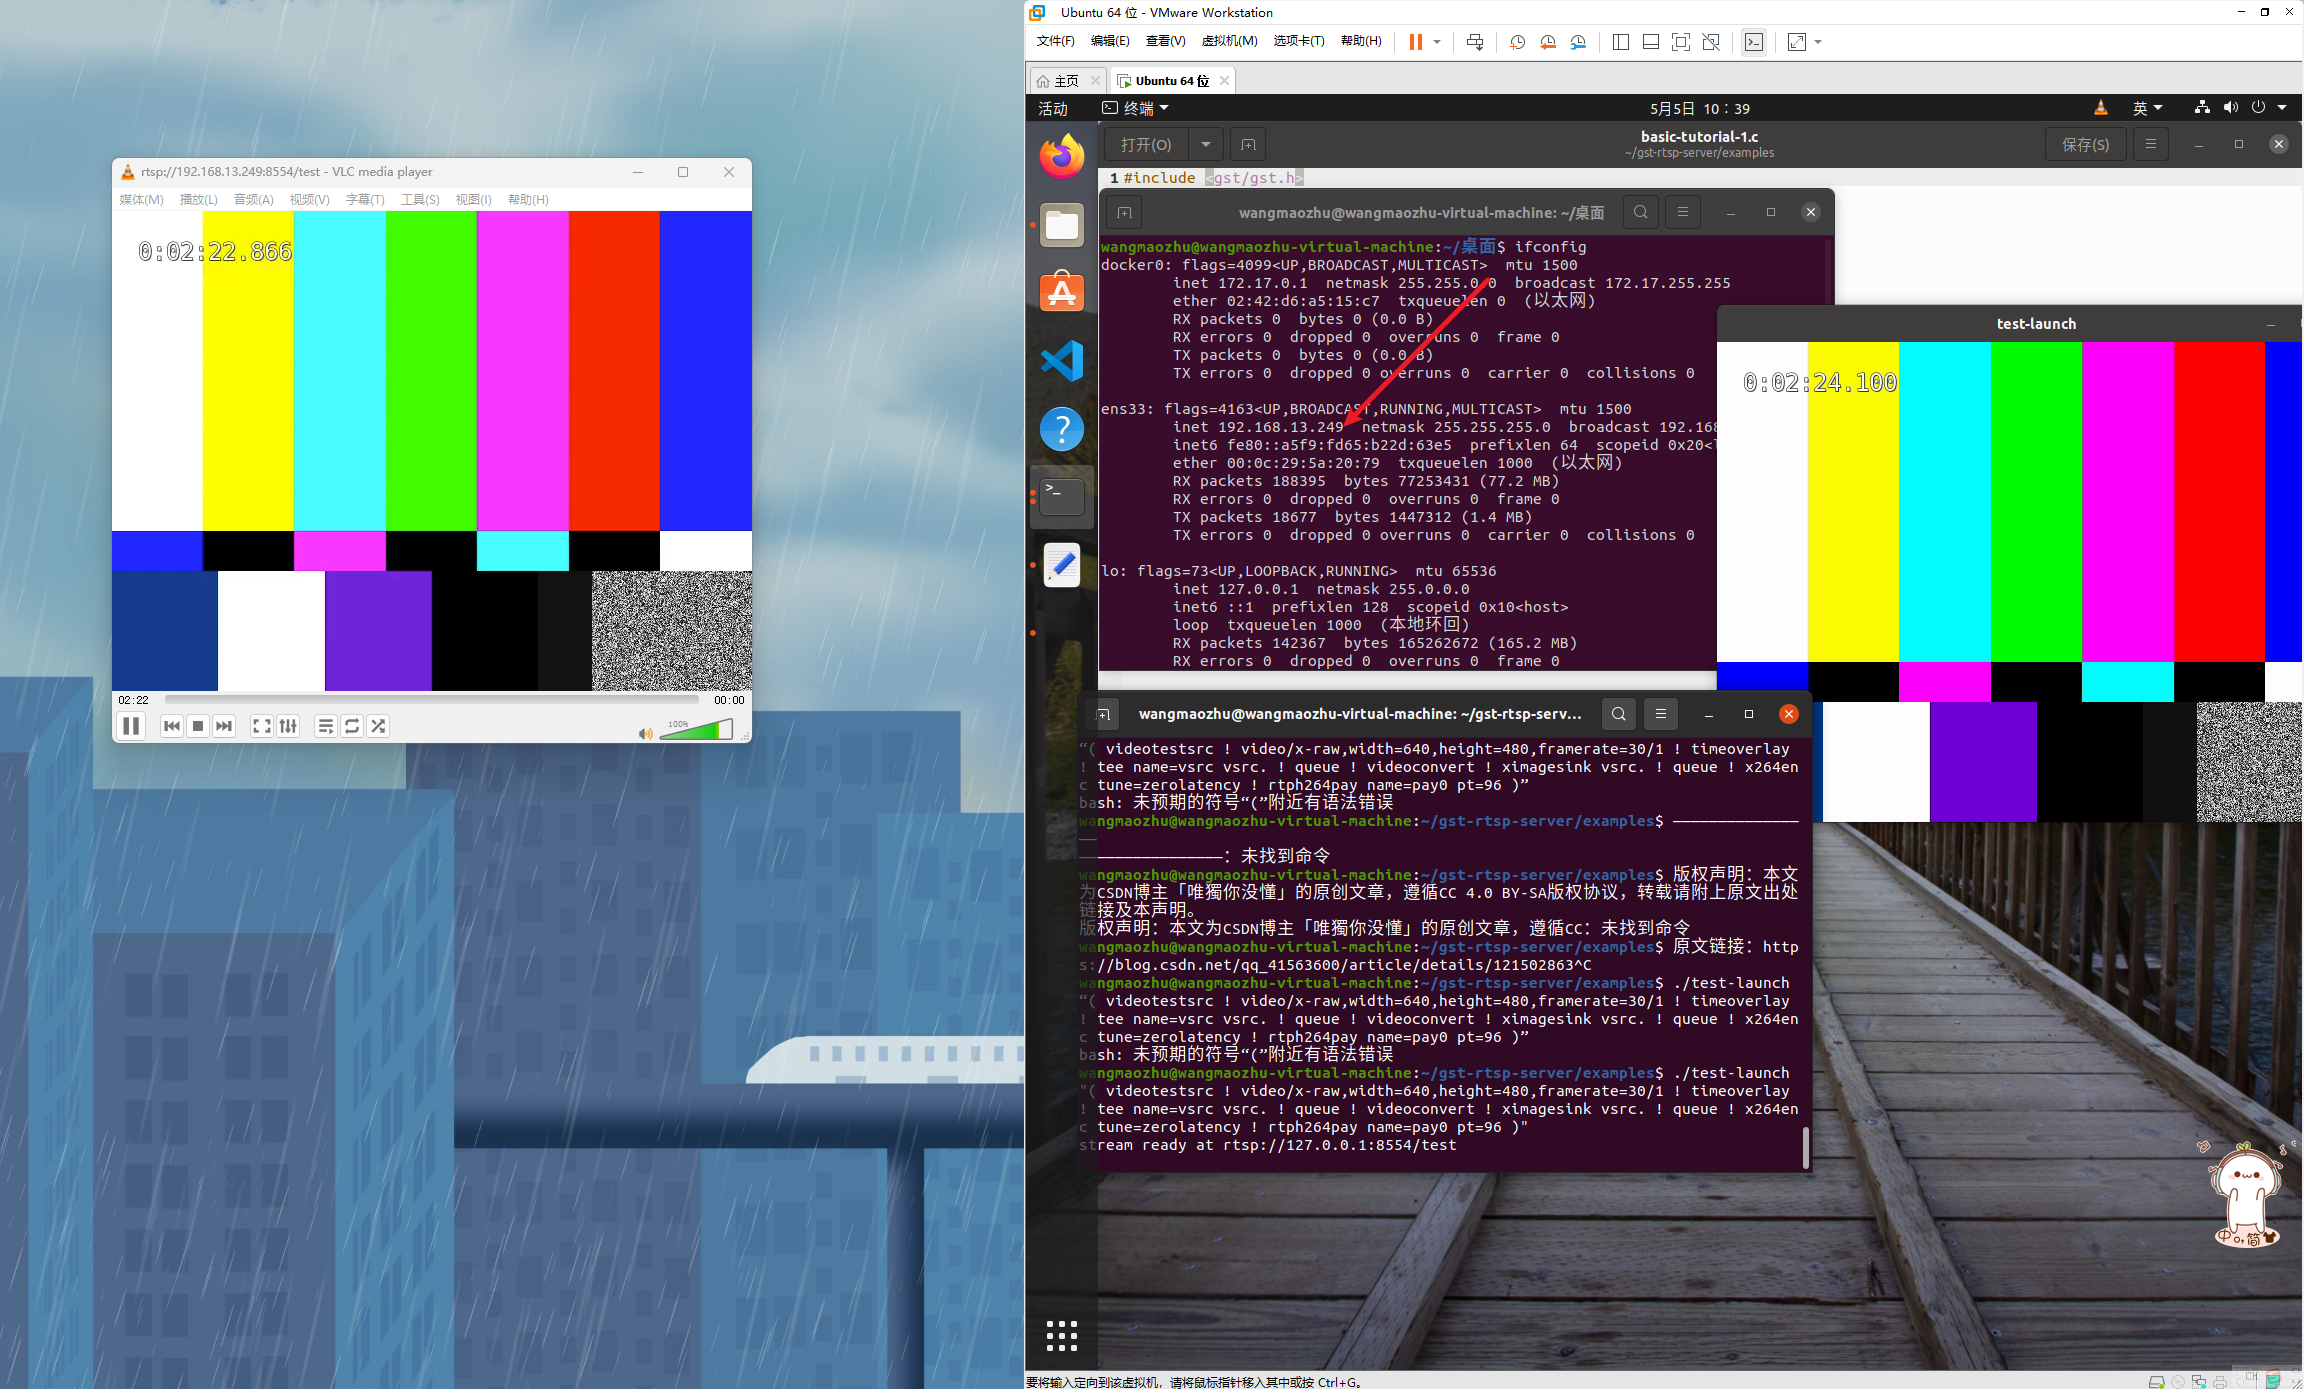Pause the VLC stream playback

131,727
